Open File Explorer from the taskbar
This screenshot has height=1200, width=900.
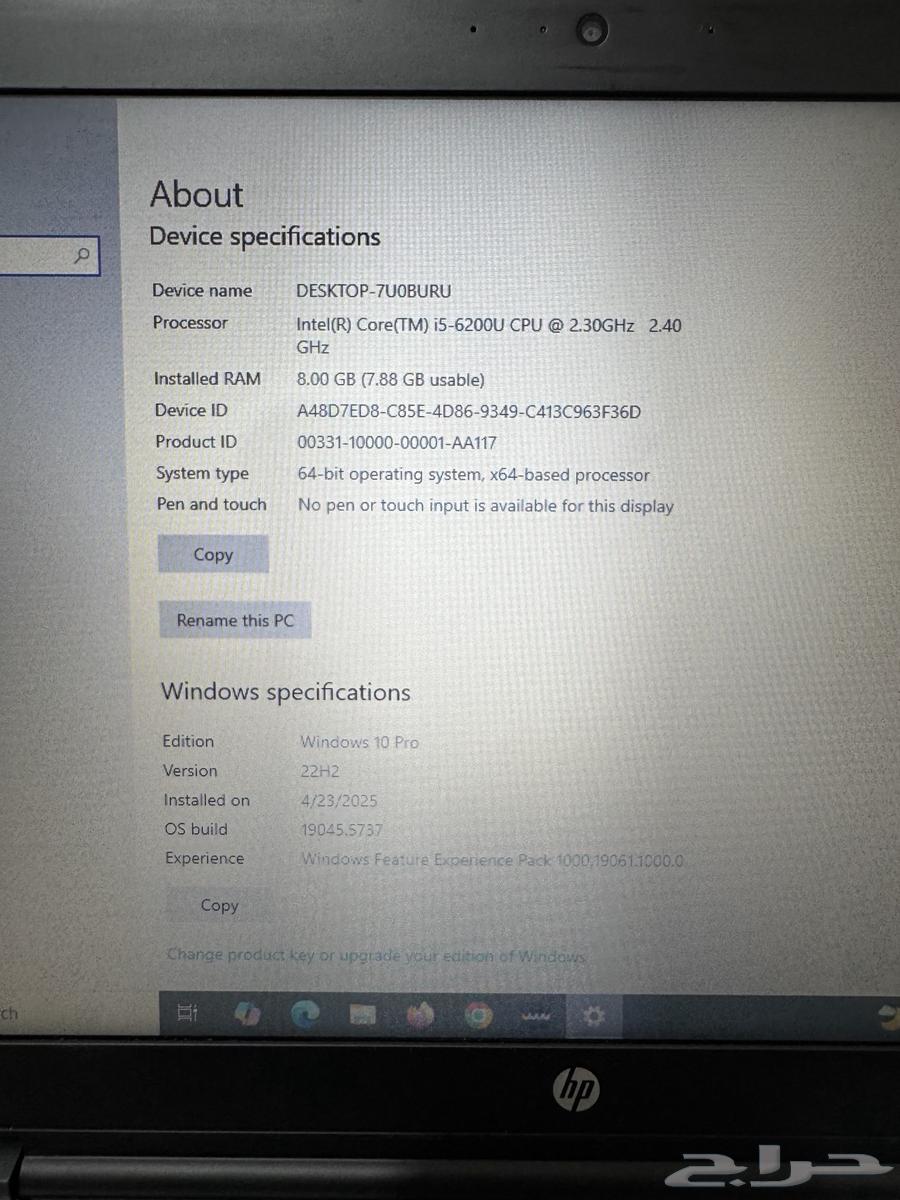[x=362, y=1014]
